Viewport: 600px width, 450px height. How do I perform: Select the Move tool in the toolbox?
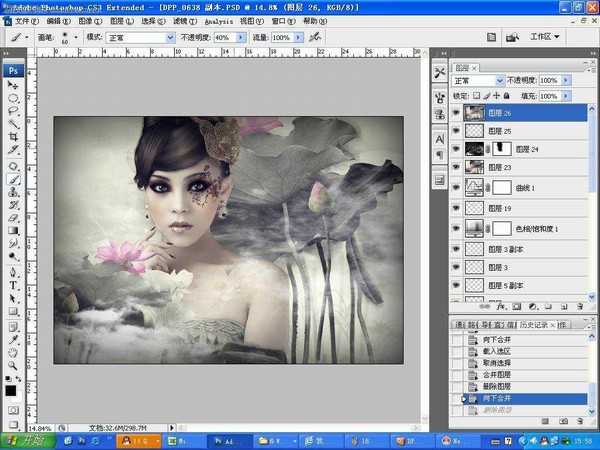pyautogui.click(x=14, y=86)
